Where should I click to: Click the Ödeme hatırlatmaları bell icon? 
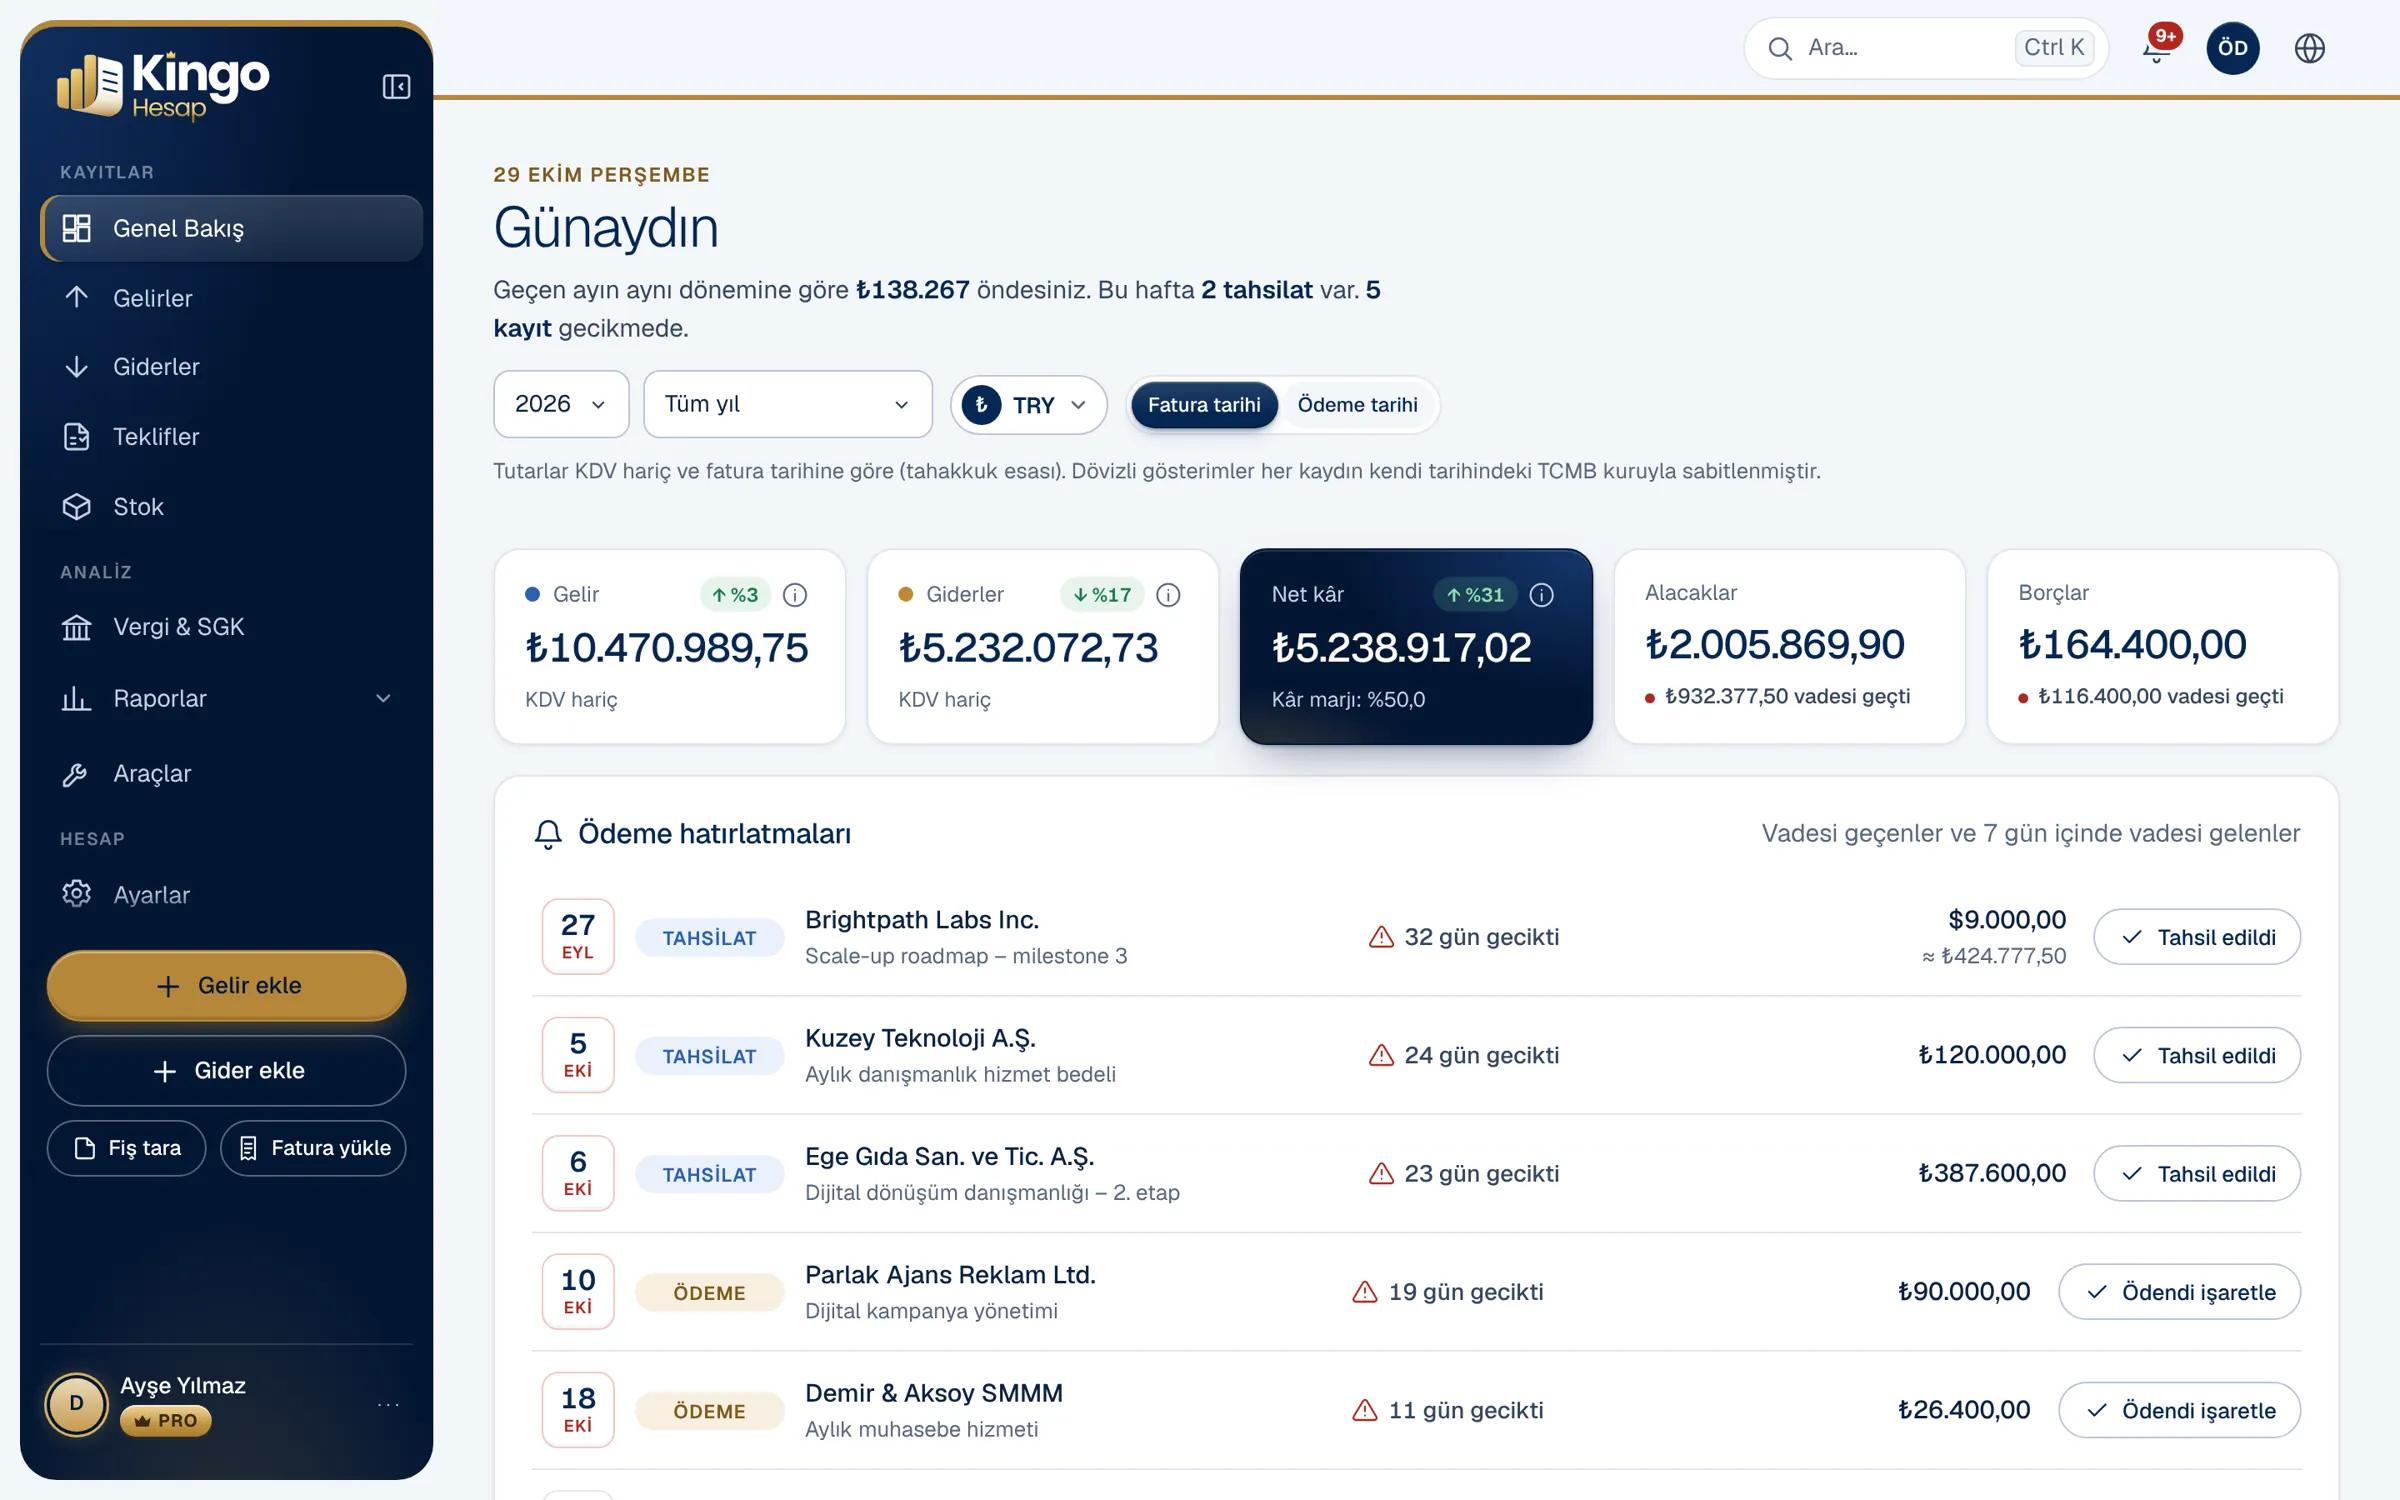tap(548, 834)
